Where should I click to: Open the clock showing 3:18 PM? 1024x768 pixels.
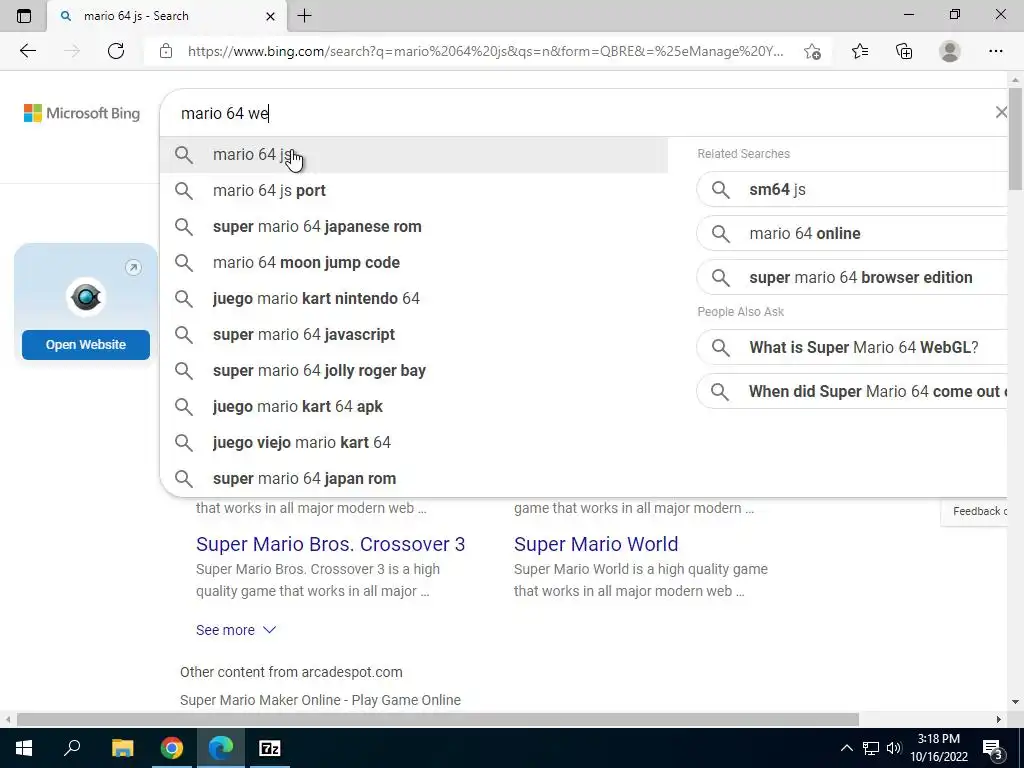[938, 748]
